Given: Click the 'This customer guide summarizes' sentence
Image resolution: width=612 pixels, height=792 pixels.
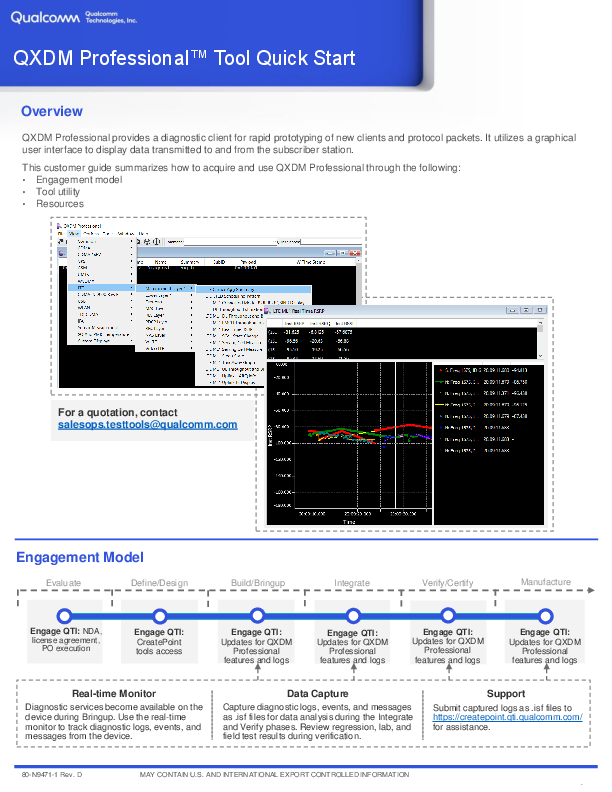Looking at the screenshot, I should (241, 168).
